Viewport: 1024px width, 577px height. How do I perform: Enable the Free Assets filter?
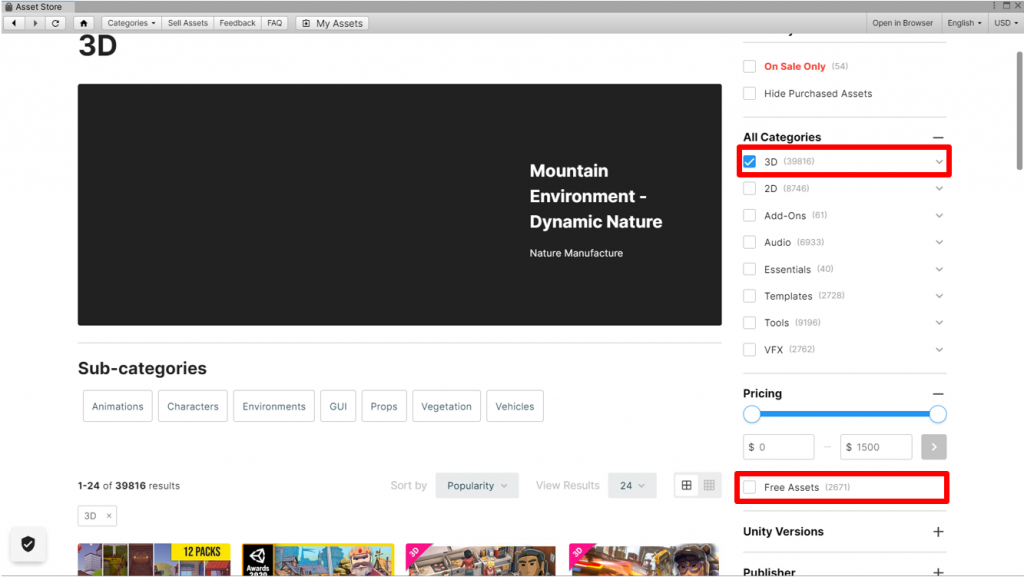coord(750,487)
